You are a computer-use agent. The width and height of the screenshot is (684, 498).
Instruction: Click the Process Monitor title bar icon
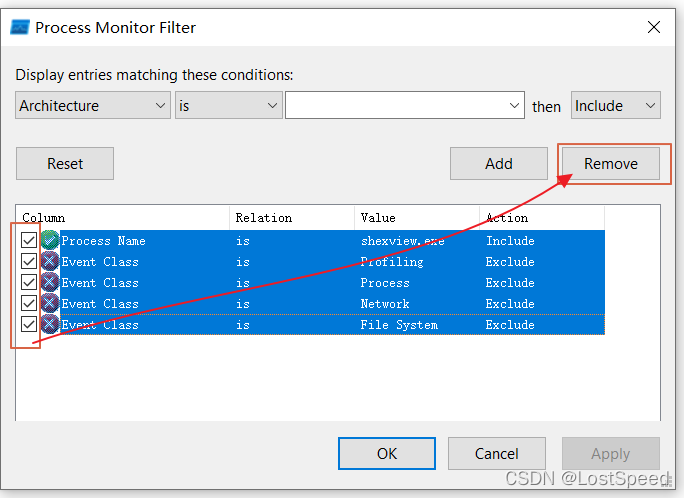[20, 27]
